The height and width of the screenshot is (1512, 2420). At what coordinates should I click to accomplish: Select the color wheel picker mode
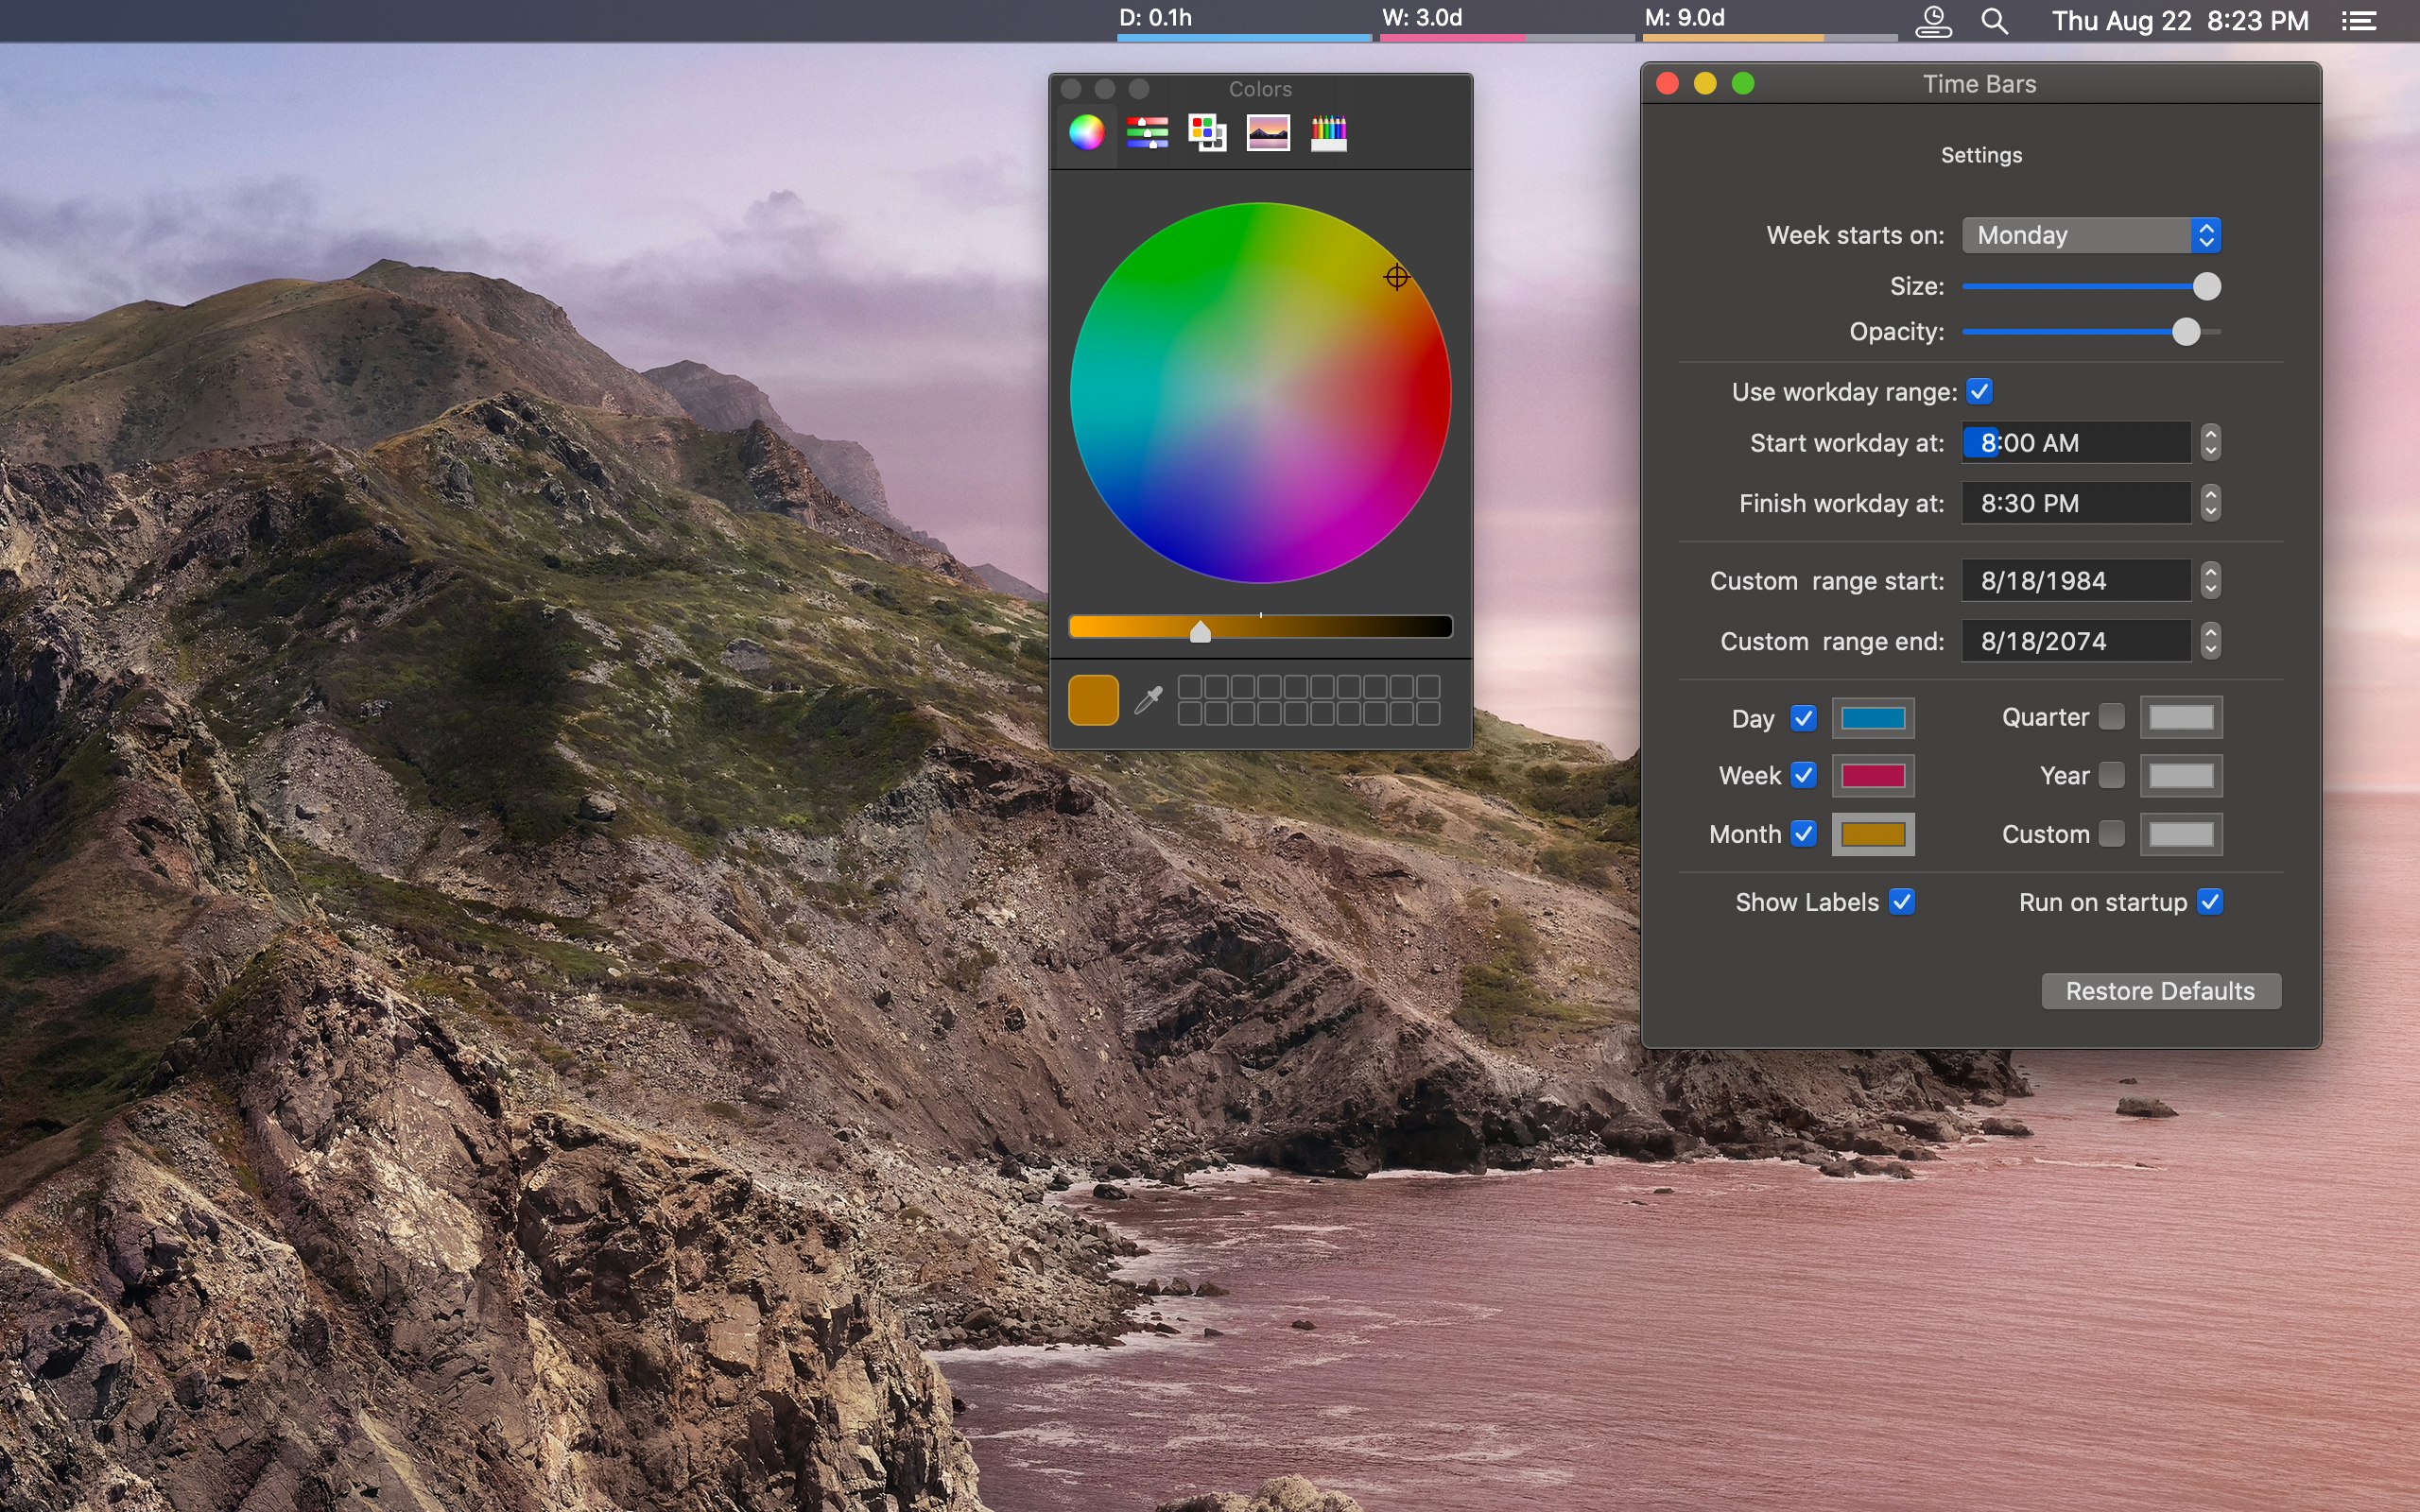[x=1086, y=132]
